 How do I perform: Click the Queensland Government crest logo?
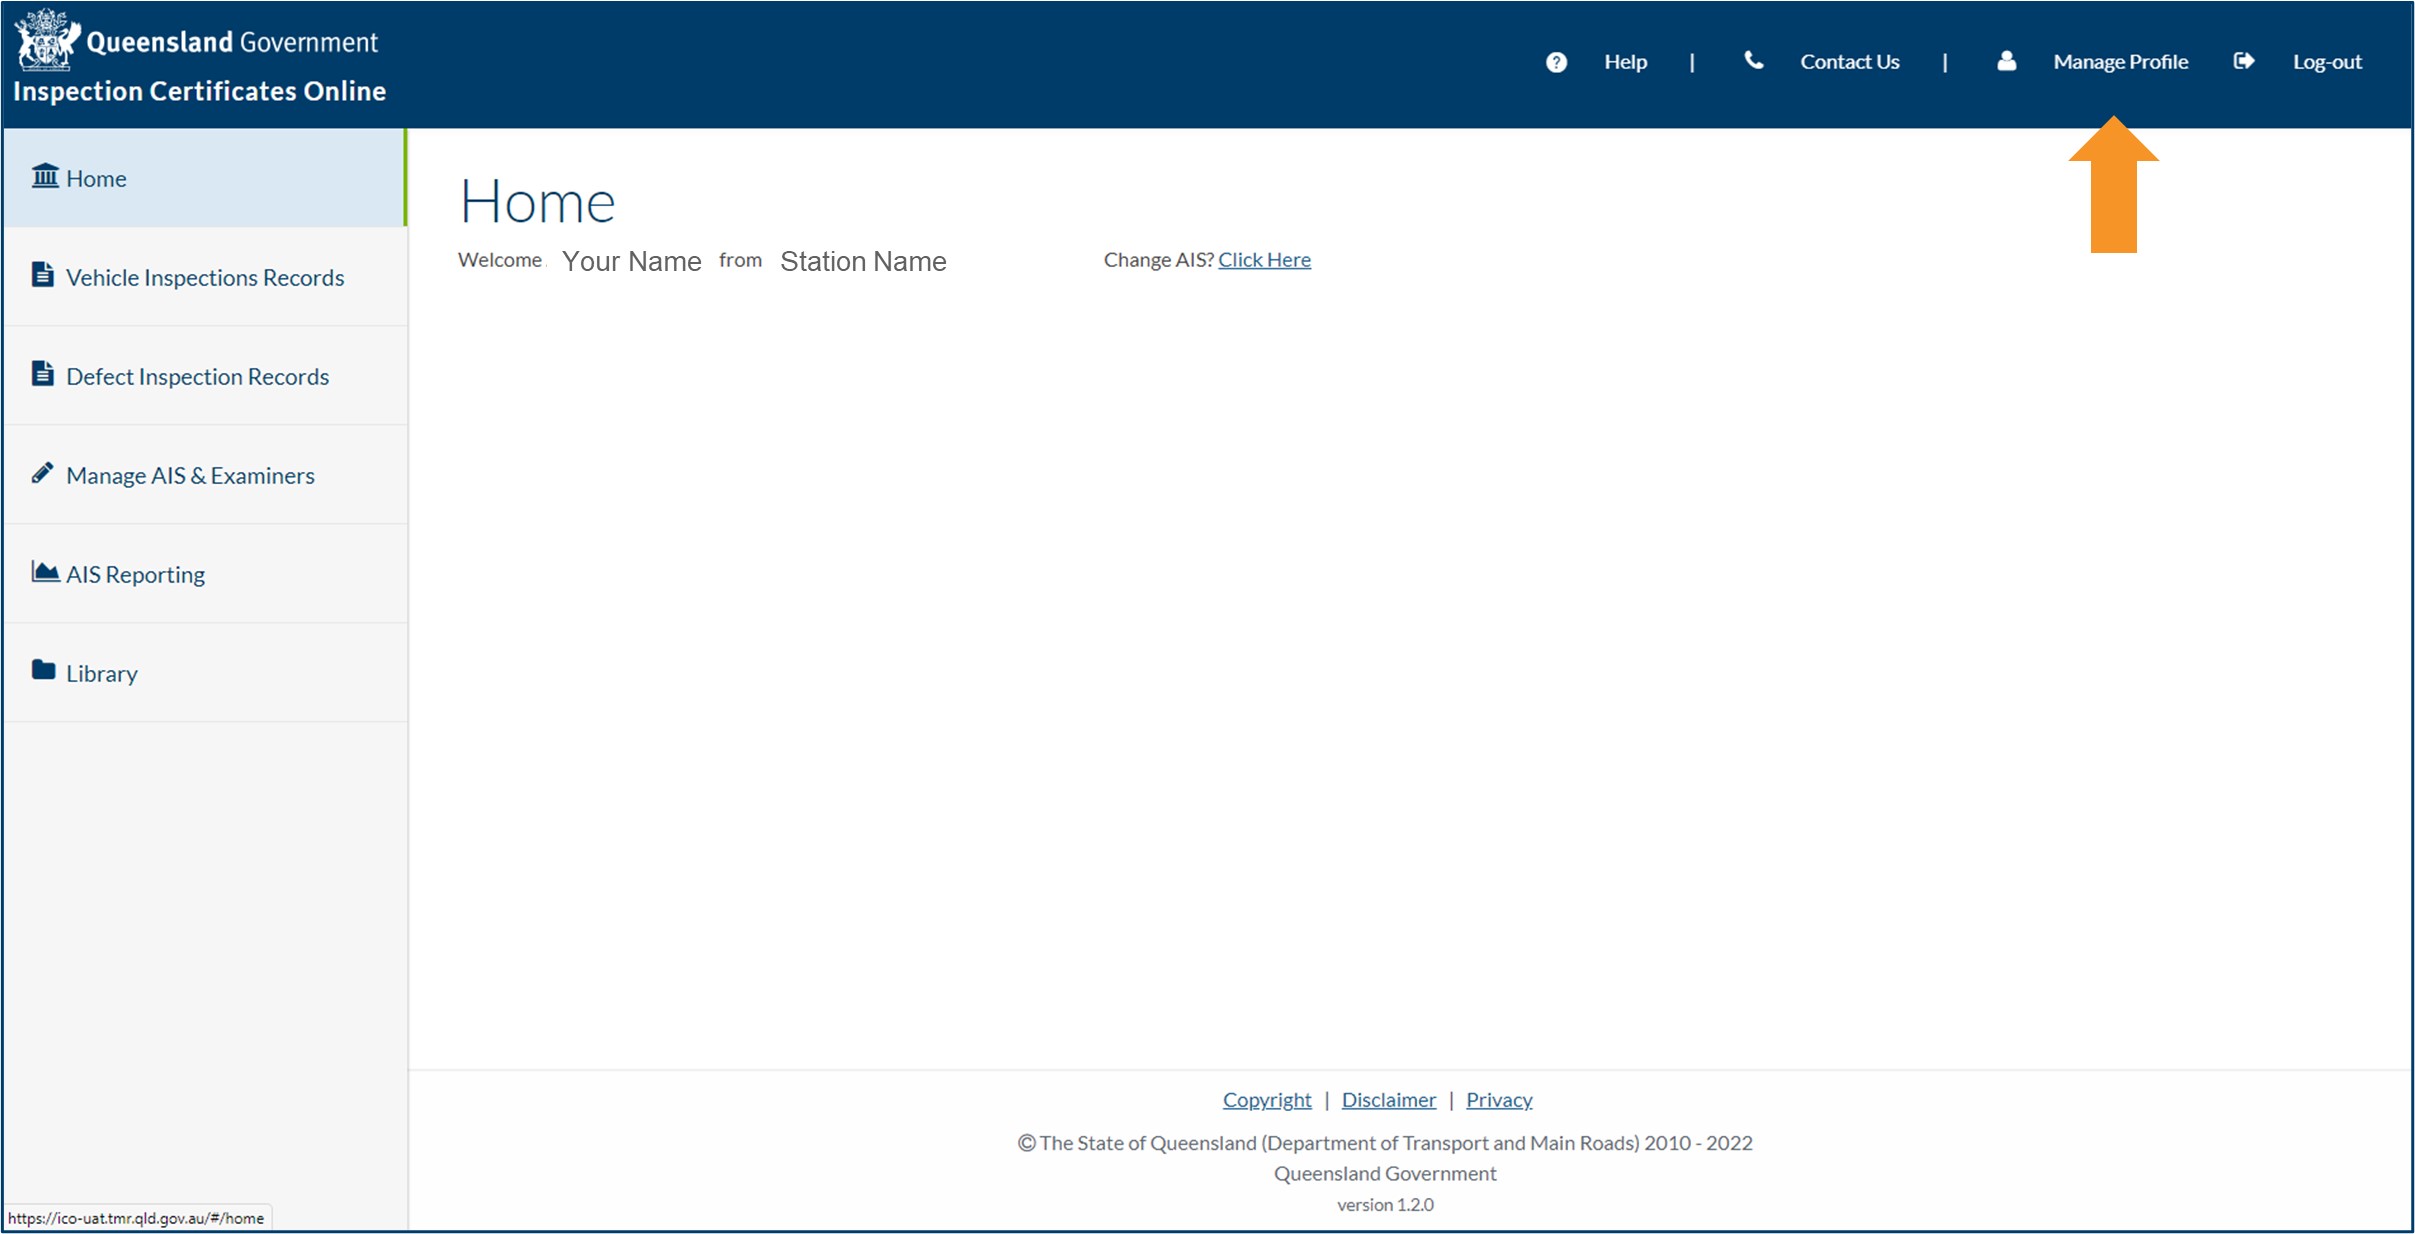tap(47, 40)
